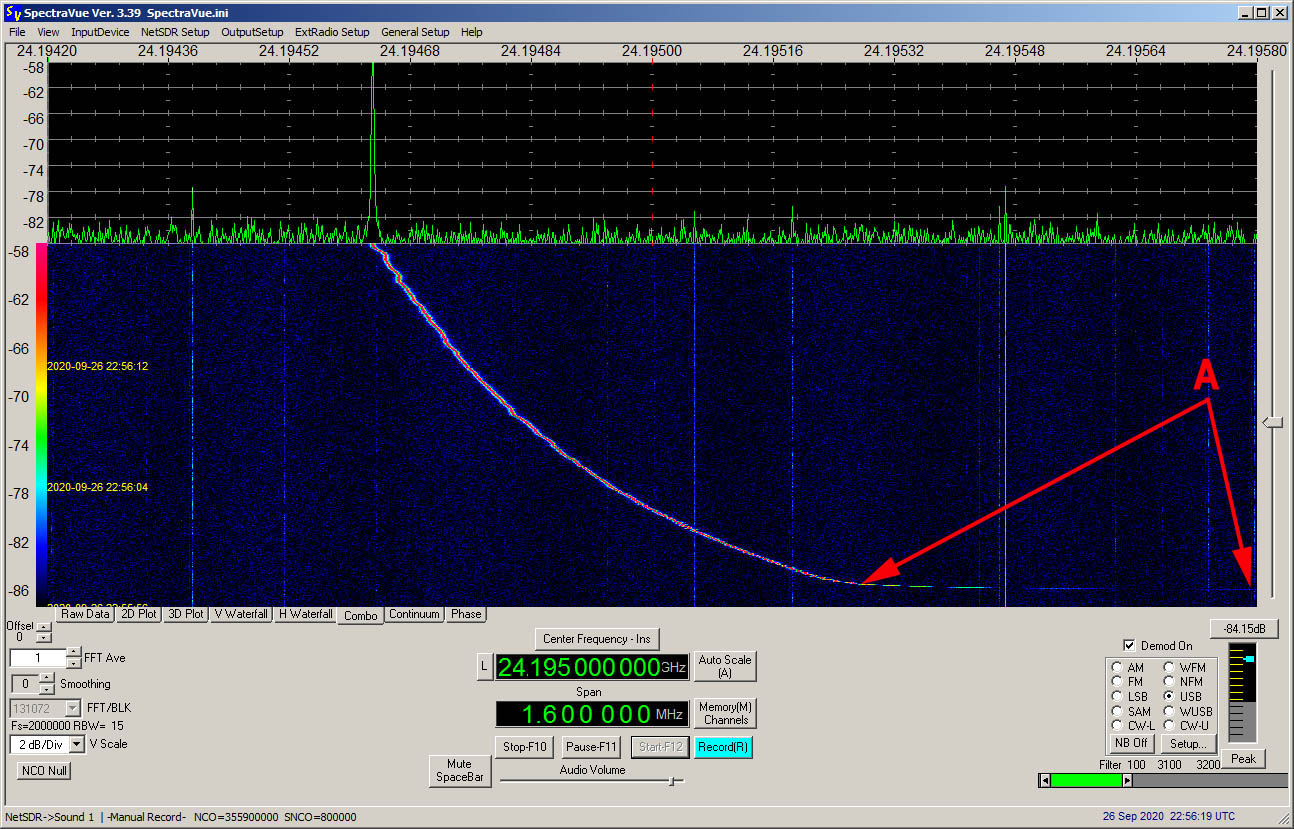Click the Auto Scale (A) button
Image resolution: width=1294 pixels, height=829 pixels.
[x=725, y=666]
